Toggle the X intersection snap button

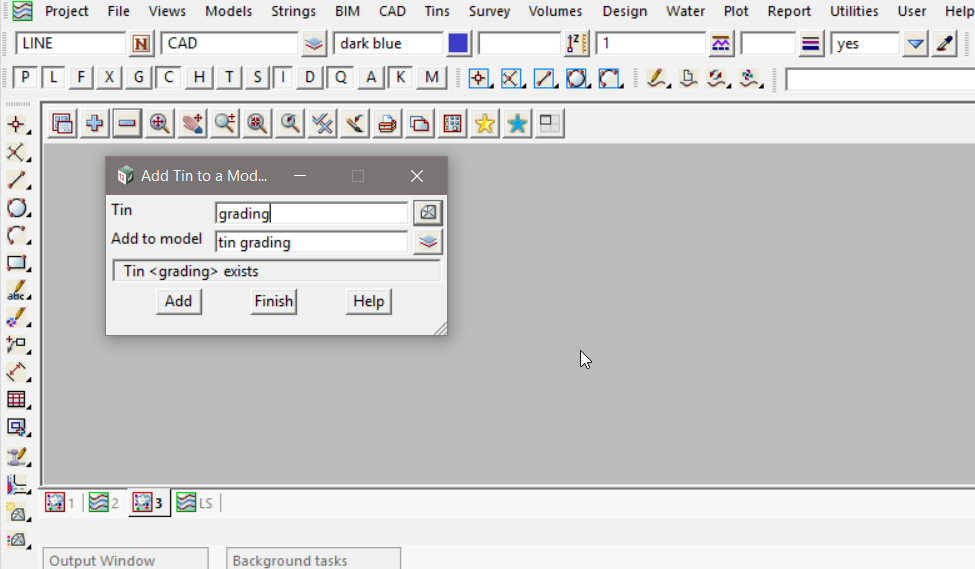109,78
